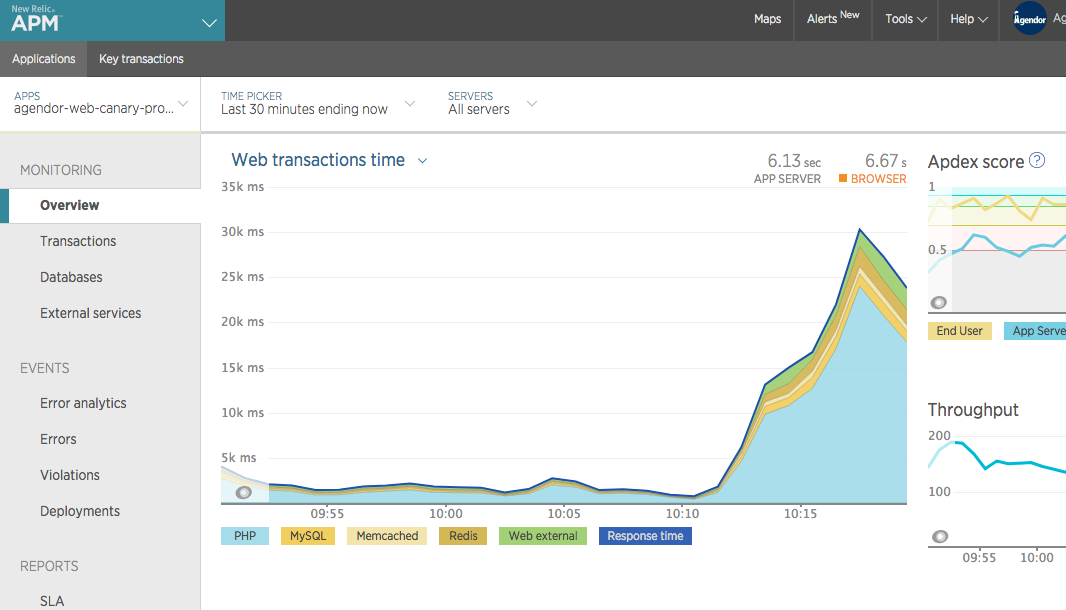Toggle the Response time legend series
This screenshot has height=610, width=1066.
coord(645,536)
